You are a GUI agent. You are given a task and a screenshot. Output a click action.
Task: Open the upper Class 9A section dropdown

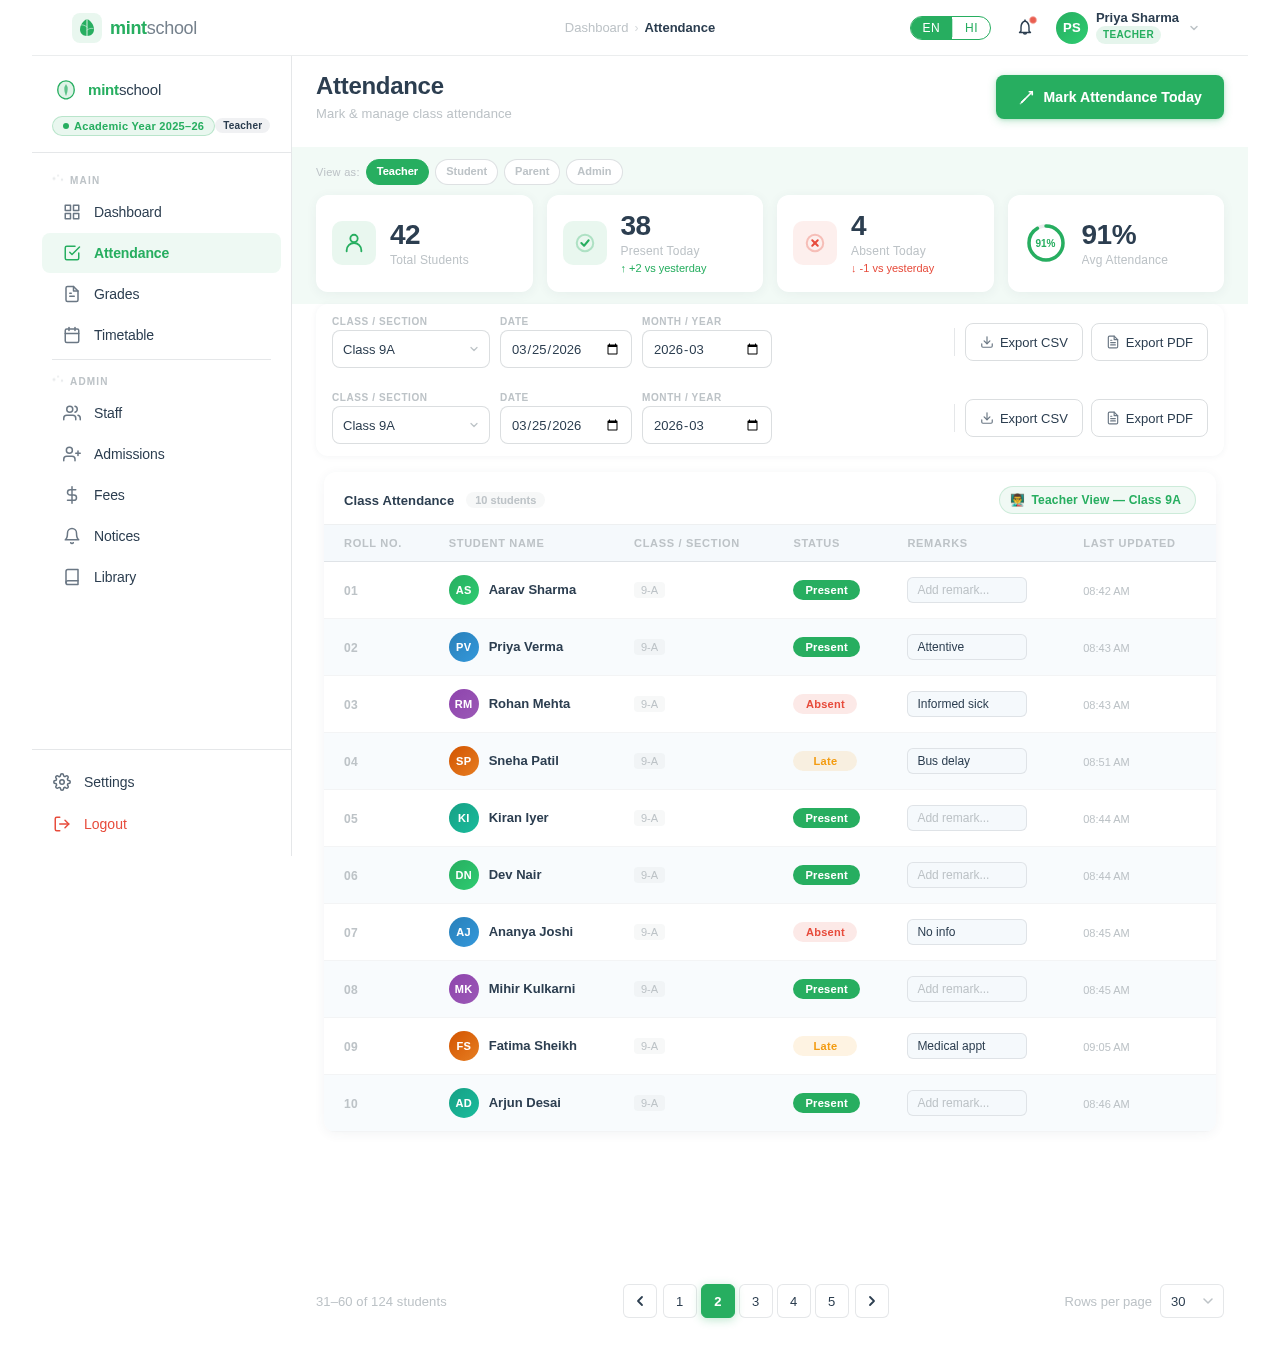point(410,349)
